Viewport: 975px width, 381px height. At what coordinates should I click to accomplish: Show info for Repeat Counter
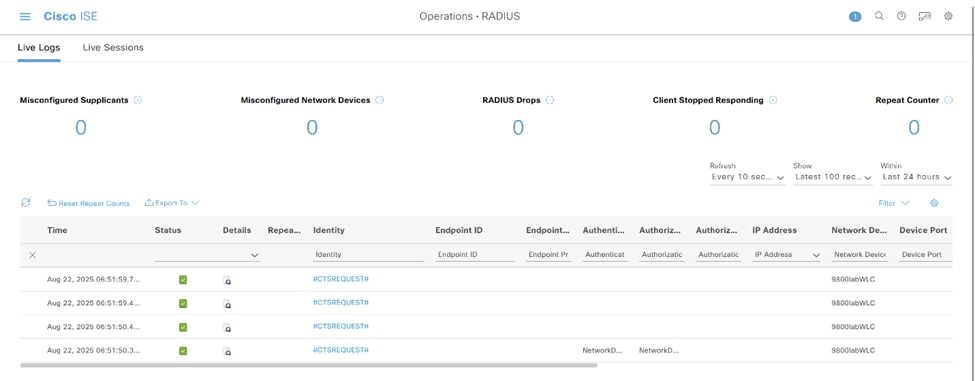[948, 99]
